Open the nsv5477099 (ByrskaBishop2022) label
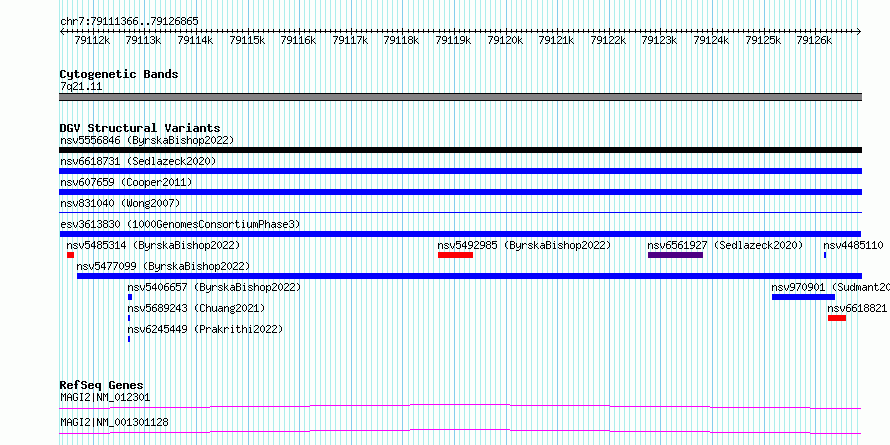The height and width of the screenshot is (445, 890). tap(163, 266)
